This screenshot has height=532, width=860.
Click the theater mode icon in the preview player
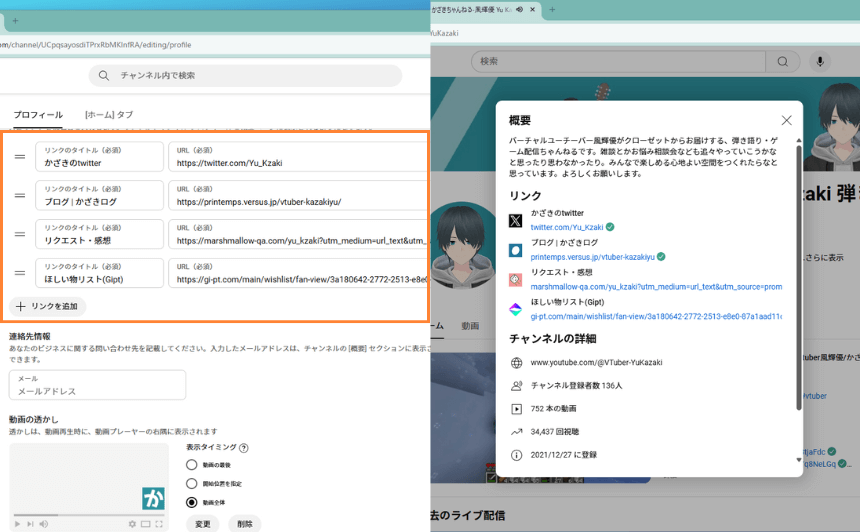(145, 524)
